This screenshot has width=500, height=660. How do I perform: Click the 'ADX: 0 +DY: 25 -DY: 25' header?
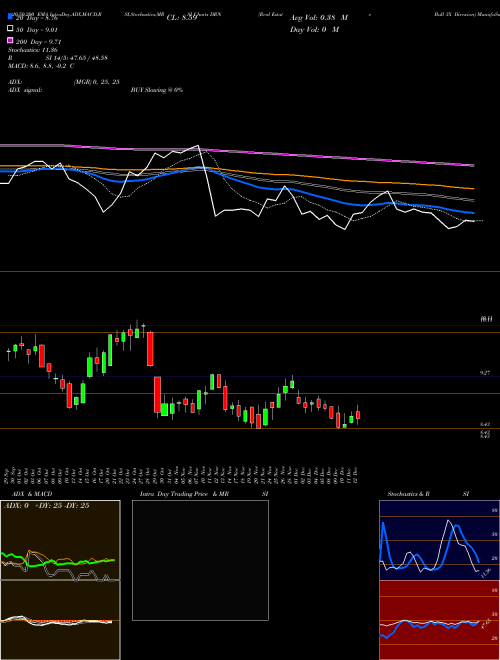click(46, 506)
